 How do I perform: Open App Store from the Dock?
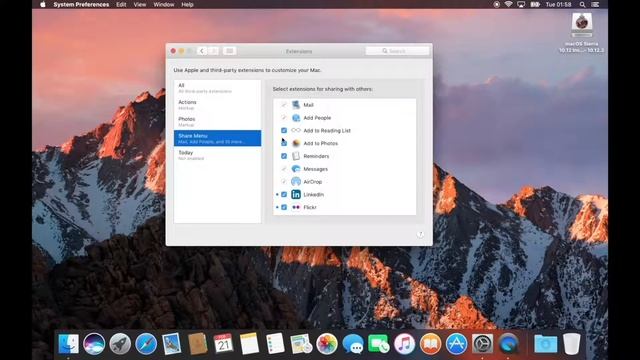click(x=456, y=343)
